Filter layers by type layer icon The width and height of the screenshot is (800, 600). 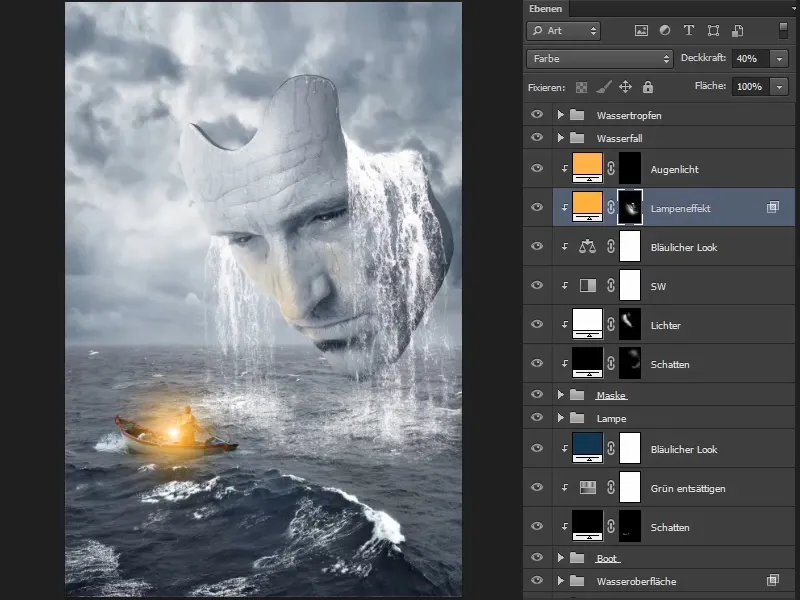[x=689, y=31]
